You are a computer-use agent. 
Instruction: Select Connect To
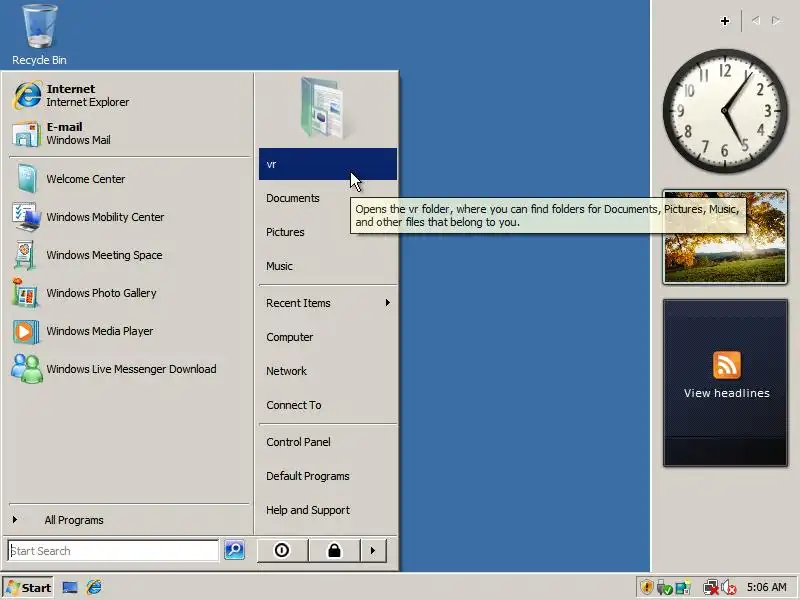tap(328, 405)
